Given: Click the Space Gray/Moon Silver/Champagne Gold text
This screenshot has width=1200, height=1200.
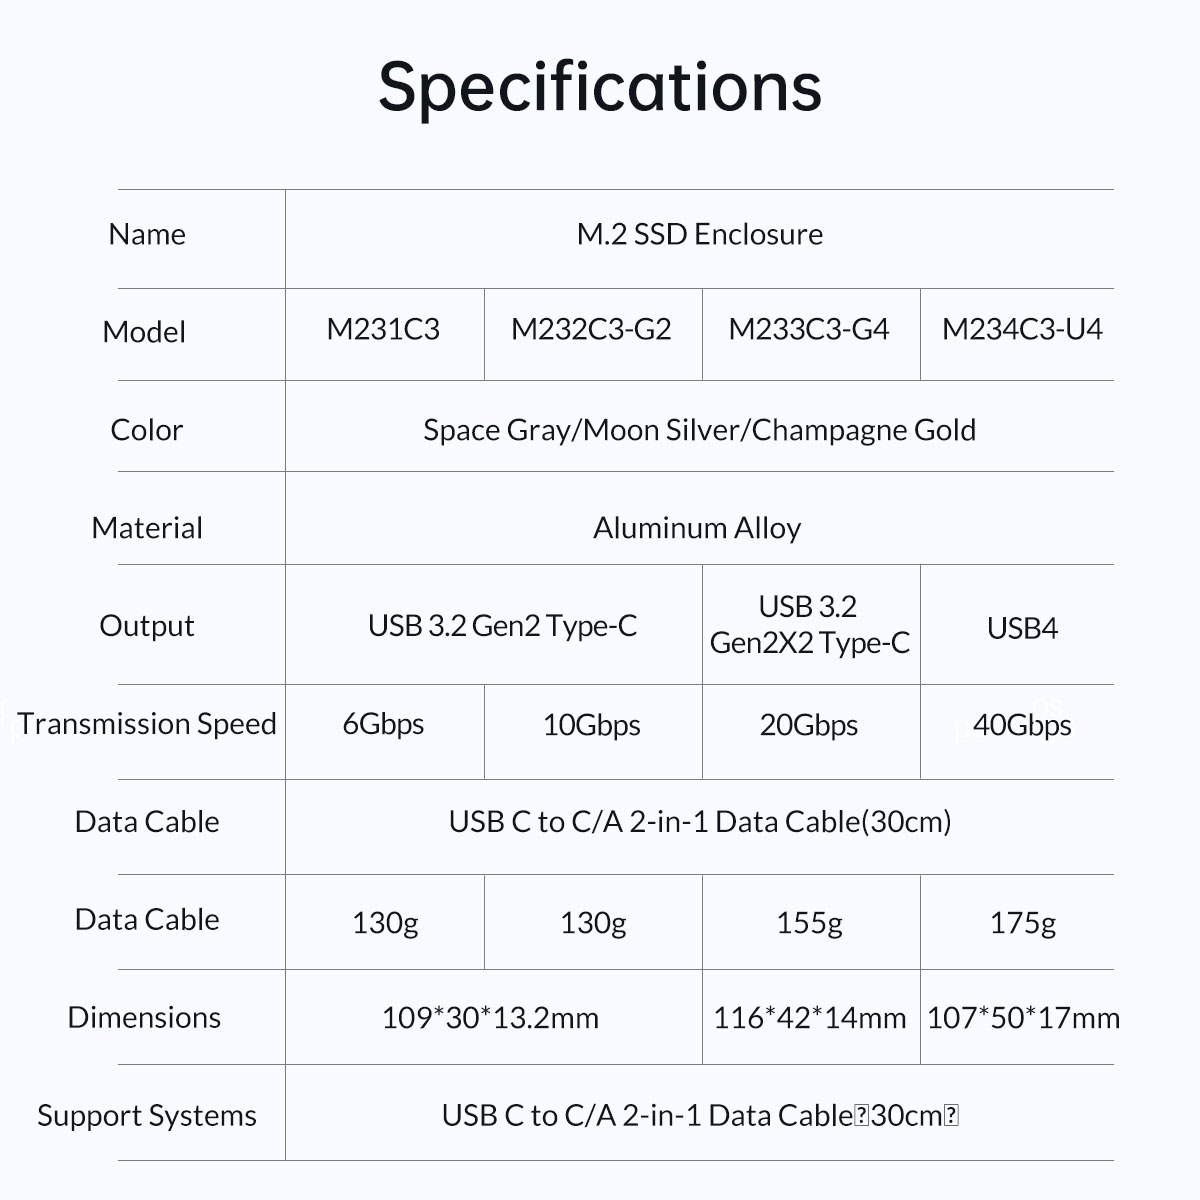Looking at the screenshot, I should click(x=699, y=431).
